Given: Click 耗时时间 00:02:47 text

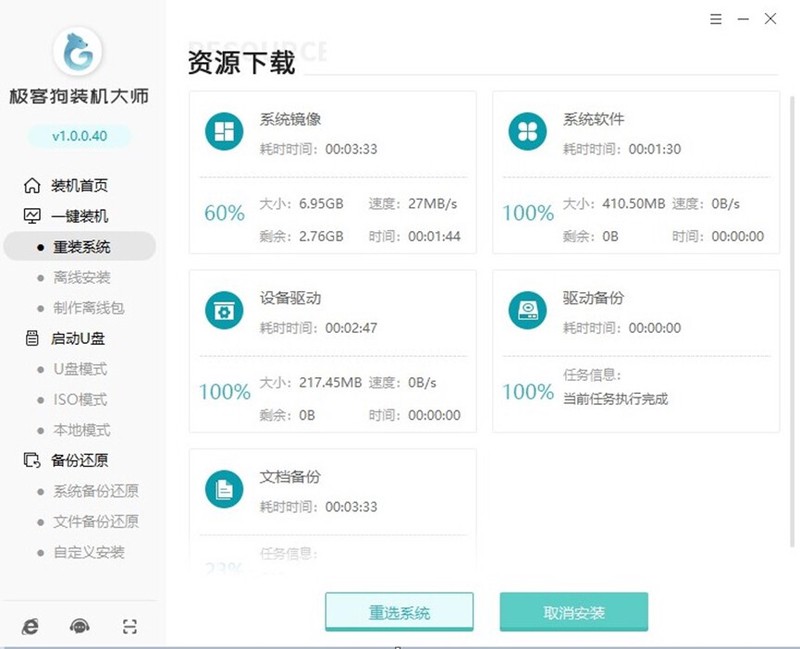Looking at the screenshot, I should click(x=318, y=328).
